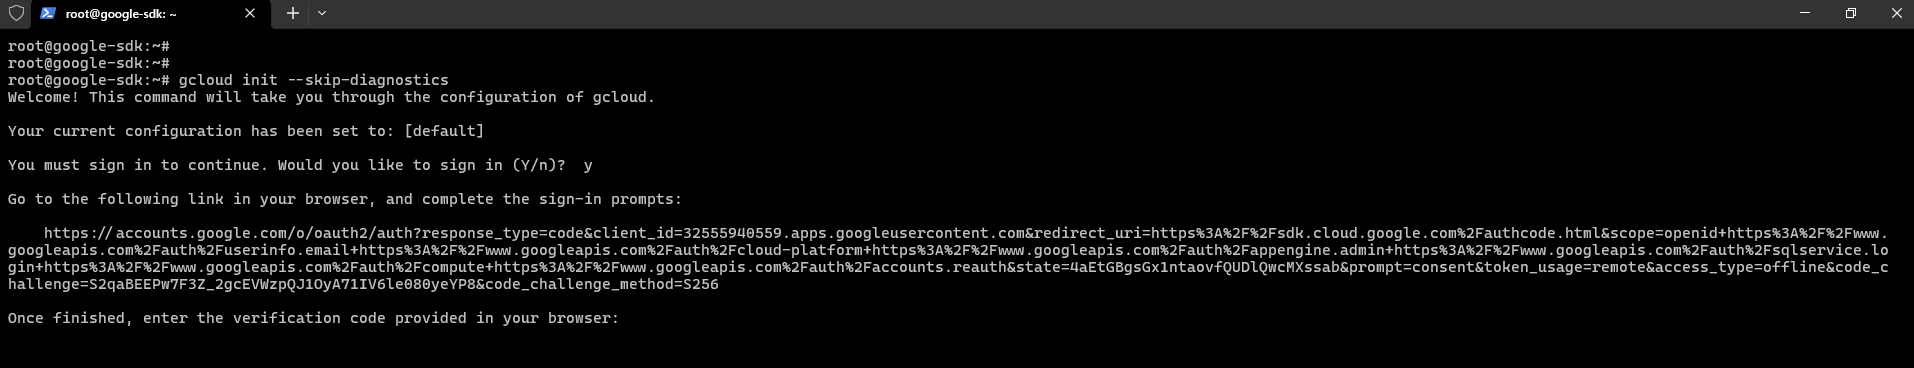Click the accounts.google.com OAuth sign-in URL
Image resolution: width=1914 pixels, height=368 pixels.
pos(948,258)
